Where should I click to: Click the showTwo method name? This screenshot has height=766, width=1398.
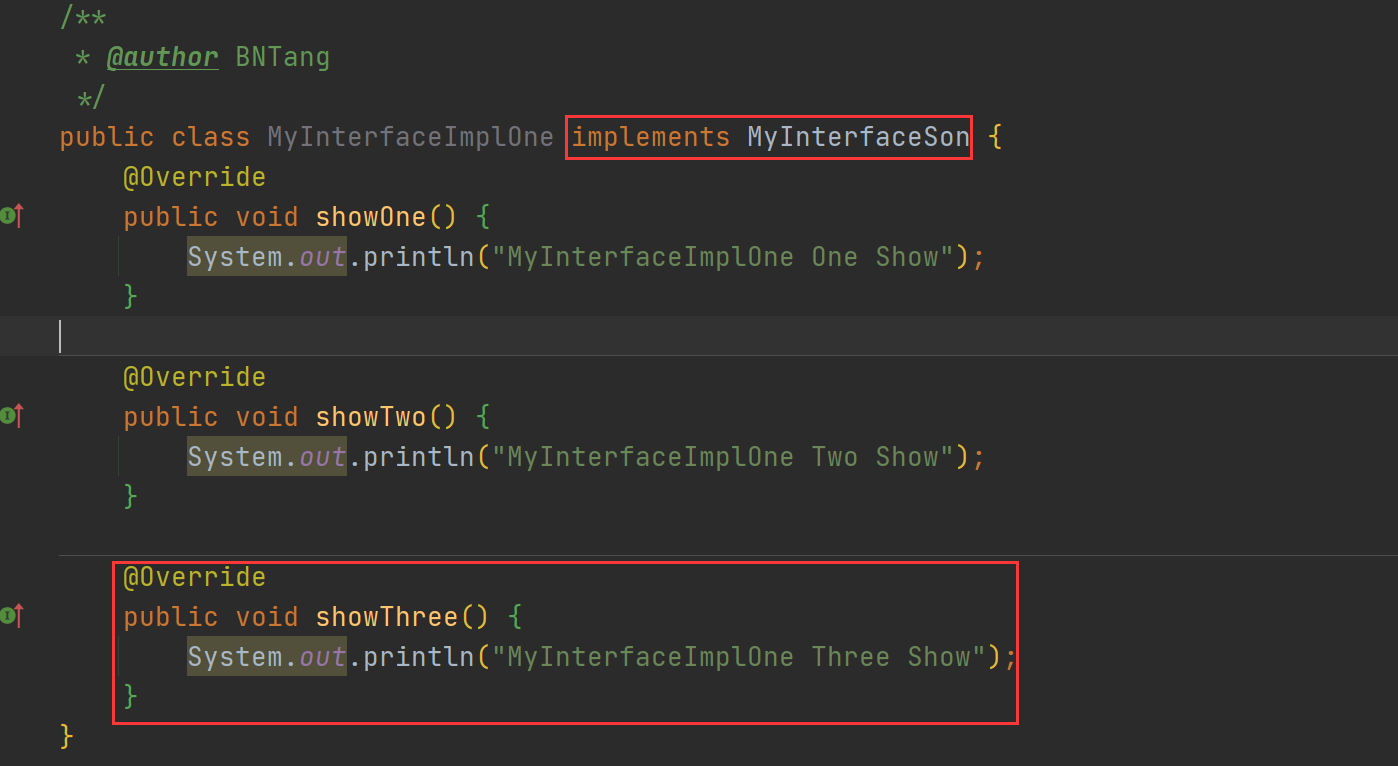pos(371,417)
